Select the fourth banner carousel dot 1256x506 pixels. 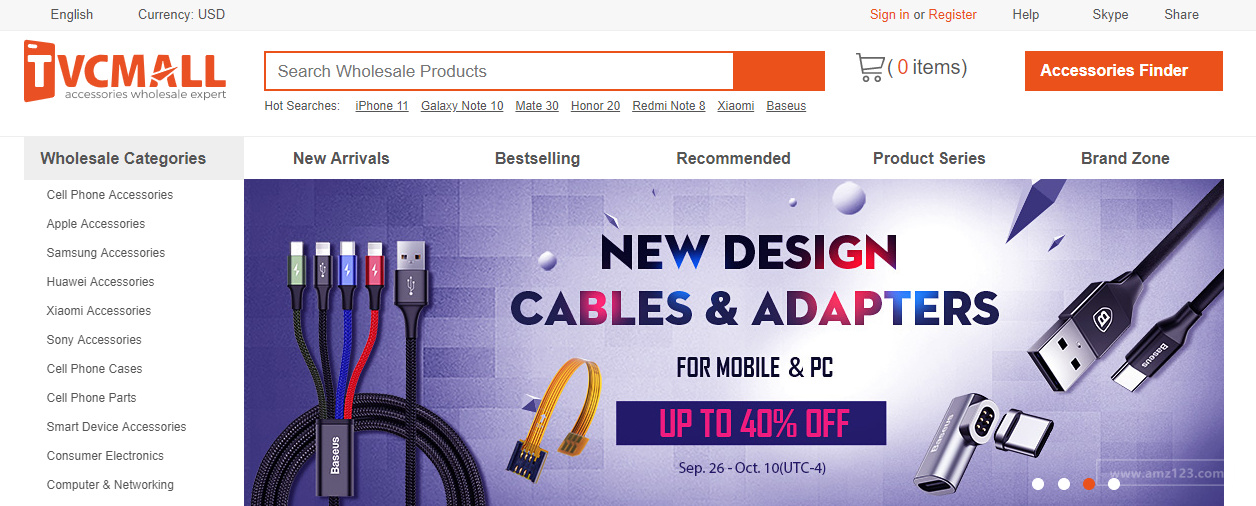click(x=1114, y=484)
